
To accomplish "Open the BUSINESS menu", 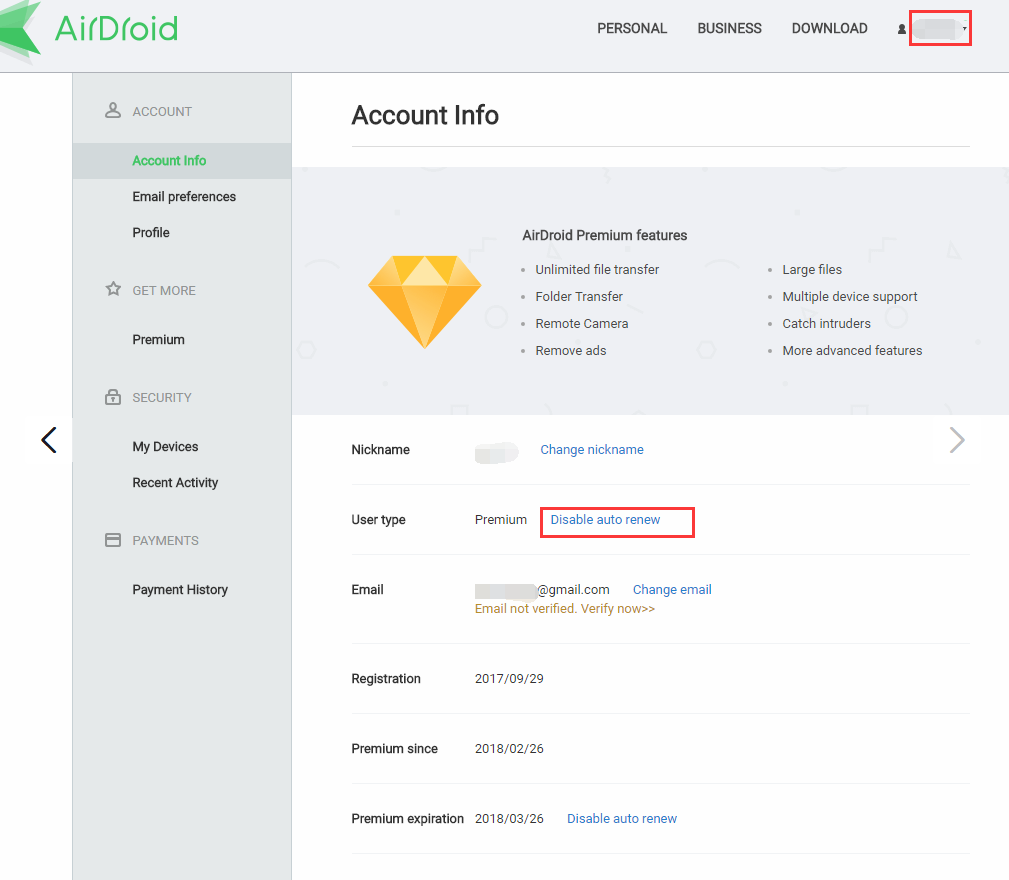I will 729,28.
